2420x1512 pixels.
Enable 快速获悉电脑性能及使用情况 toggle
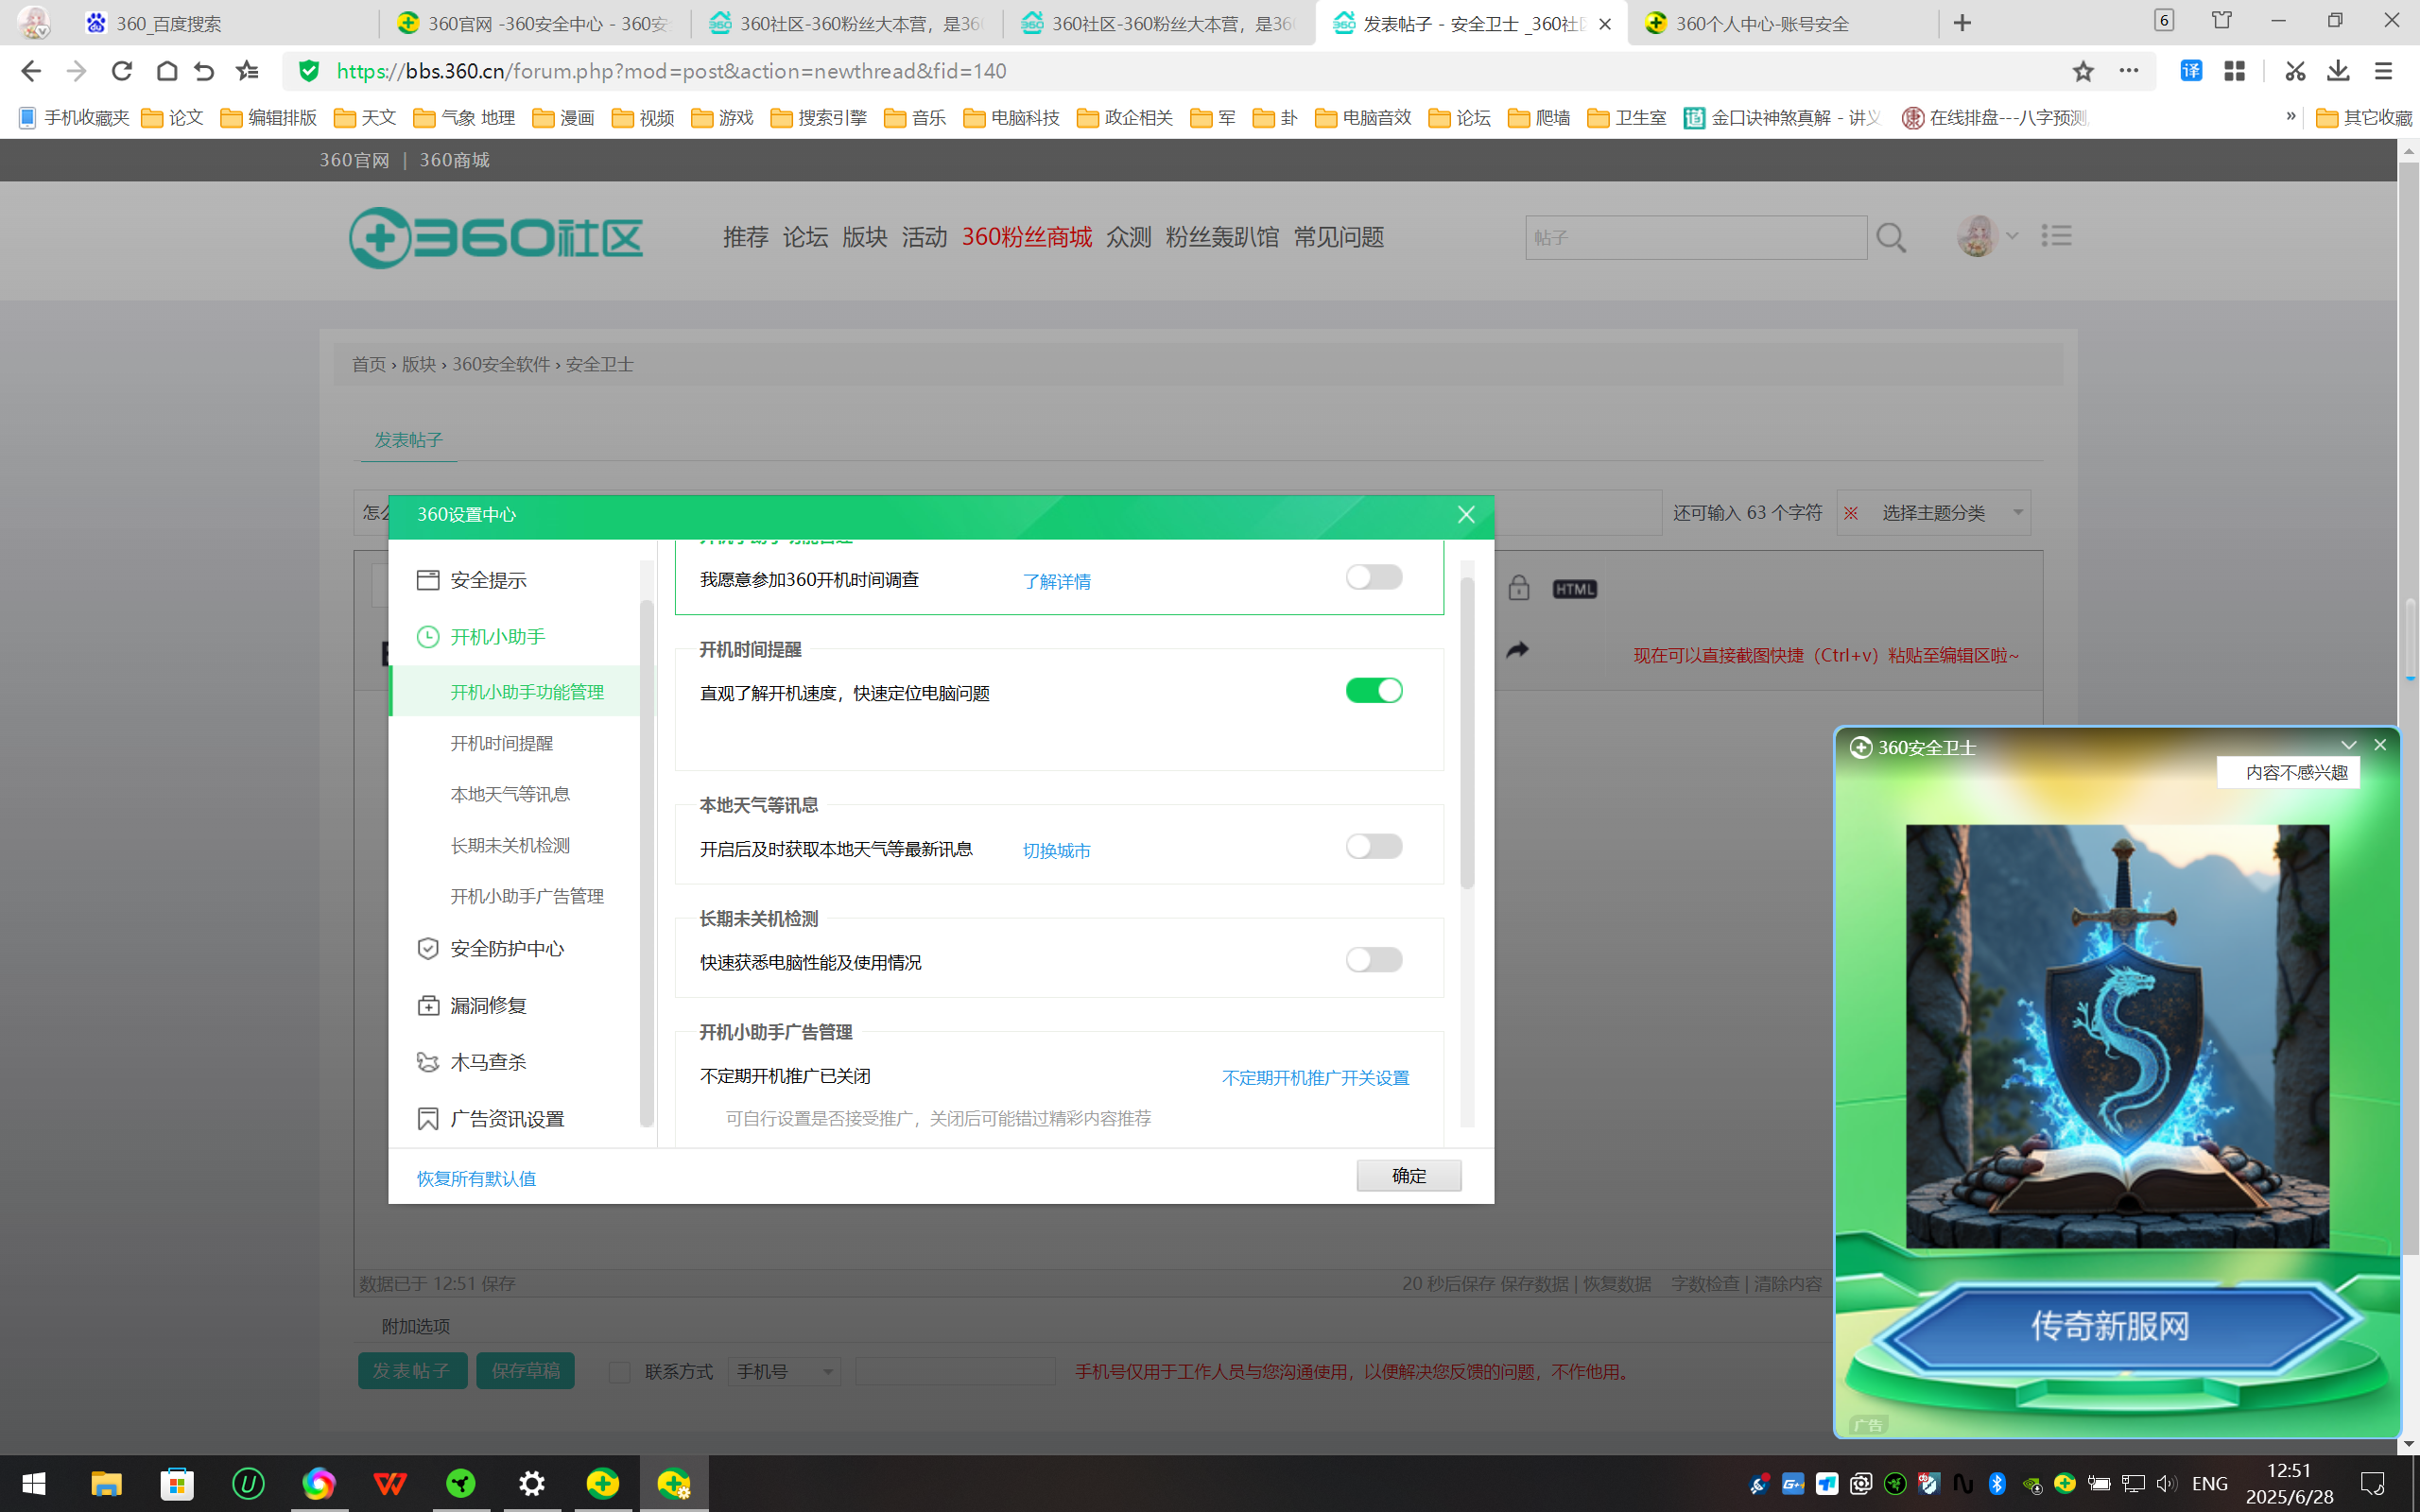coord(1374,960)
